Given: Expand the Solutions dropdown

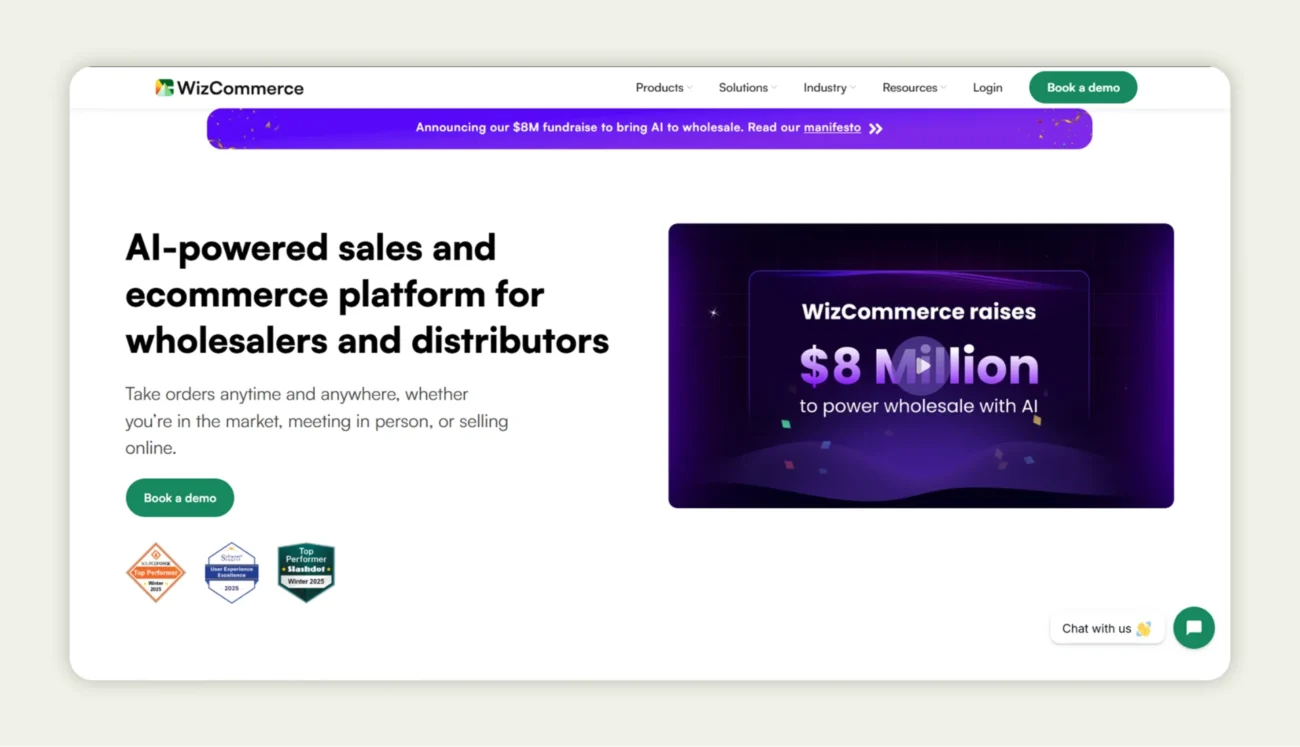Looking at the screenshot, I should (x=746, y=88).
